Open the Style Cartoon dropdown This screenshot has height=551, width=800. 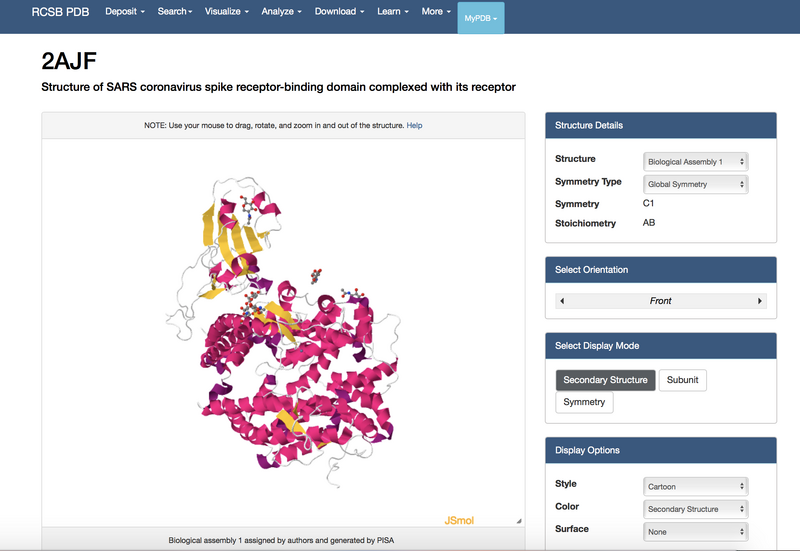[695, 487]
